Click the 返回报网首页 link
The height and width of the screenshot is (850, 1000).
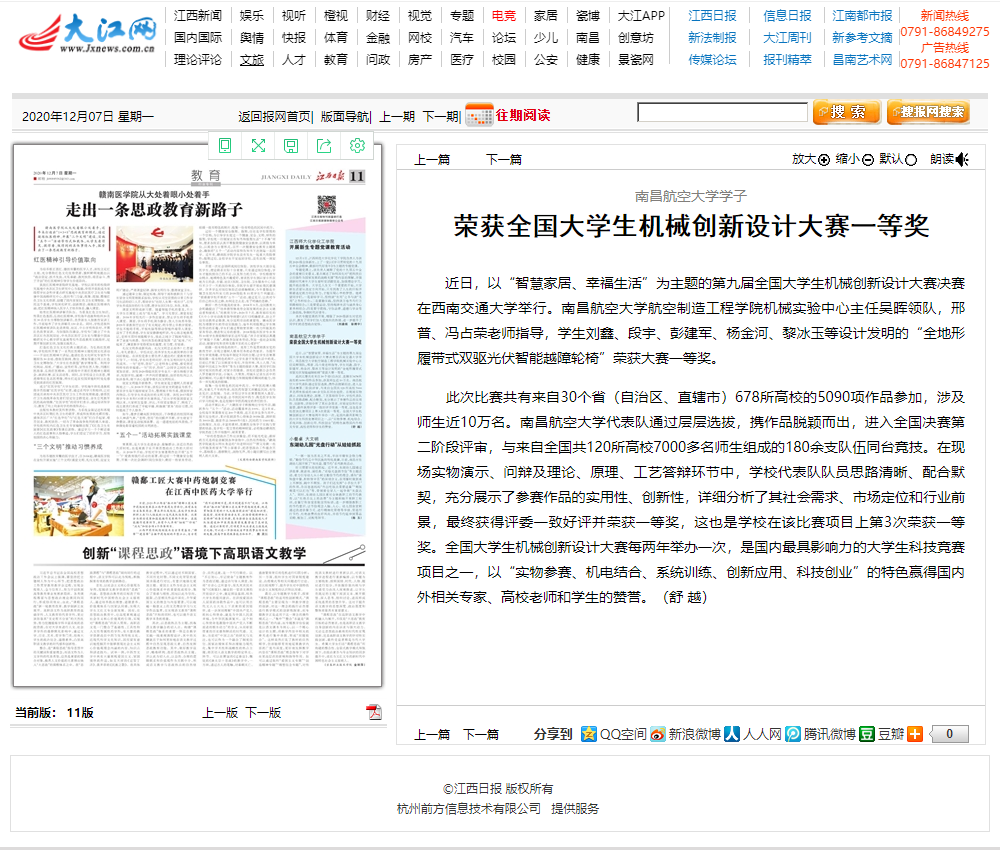pyautogui.click(x=275, y=116)
